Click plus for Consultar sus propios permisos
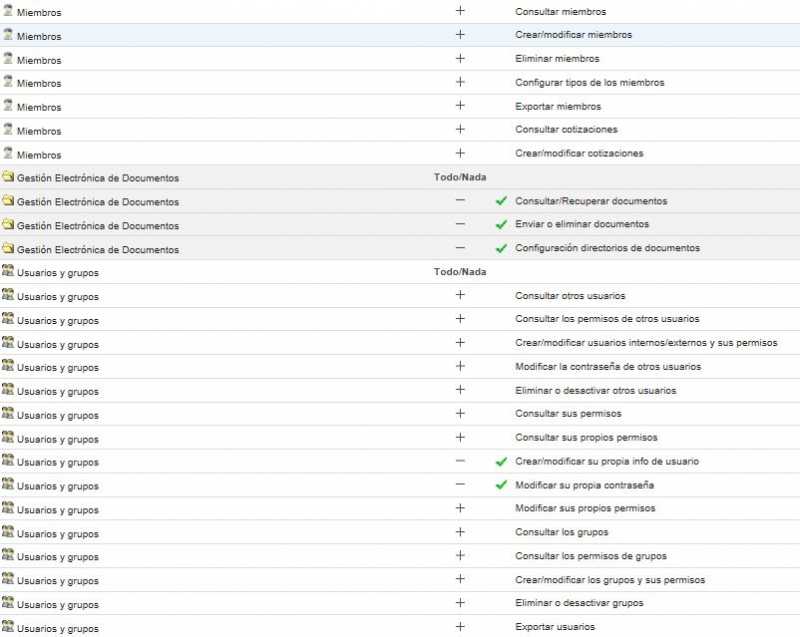 coord(460,437)
